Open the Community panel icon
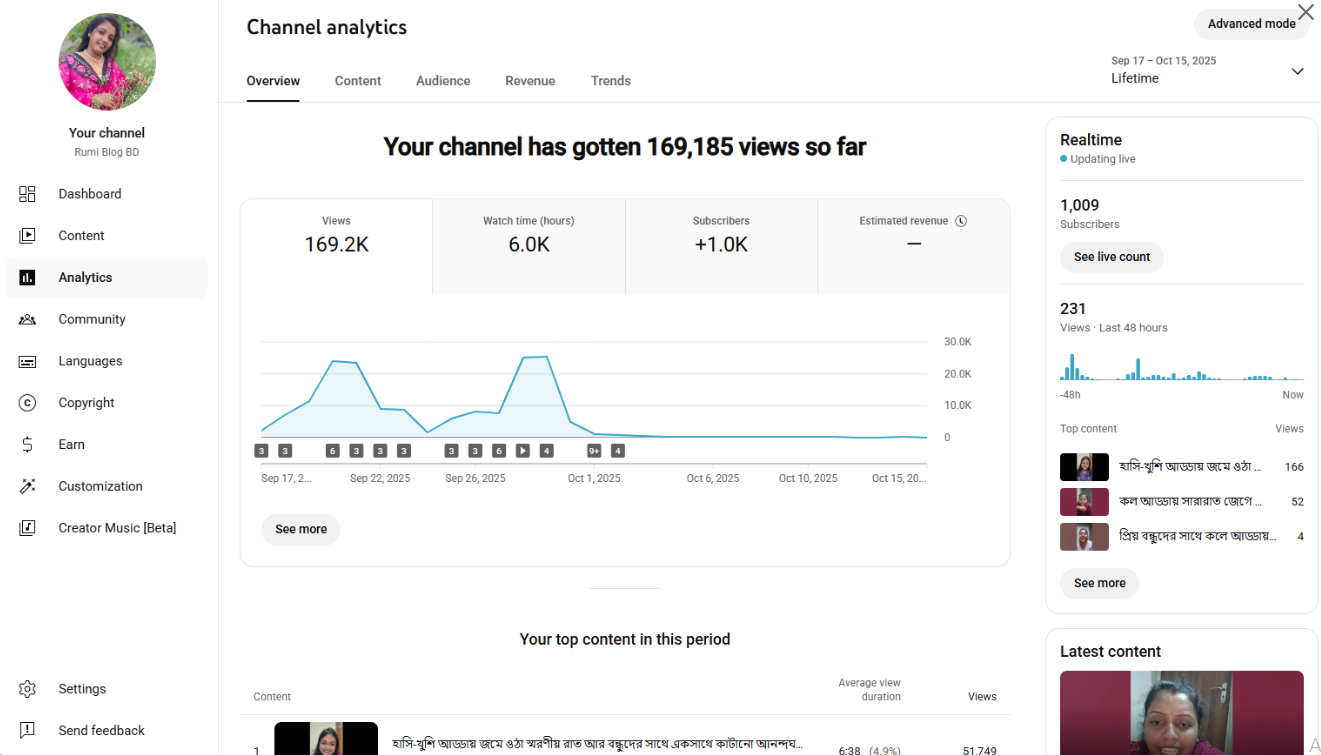This screenshot has height=755, width=1321. click(x=27, y=319)
